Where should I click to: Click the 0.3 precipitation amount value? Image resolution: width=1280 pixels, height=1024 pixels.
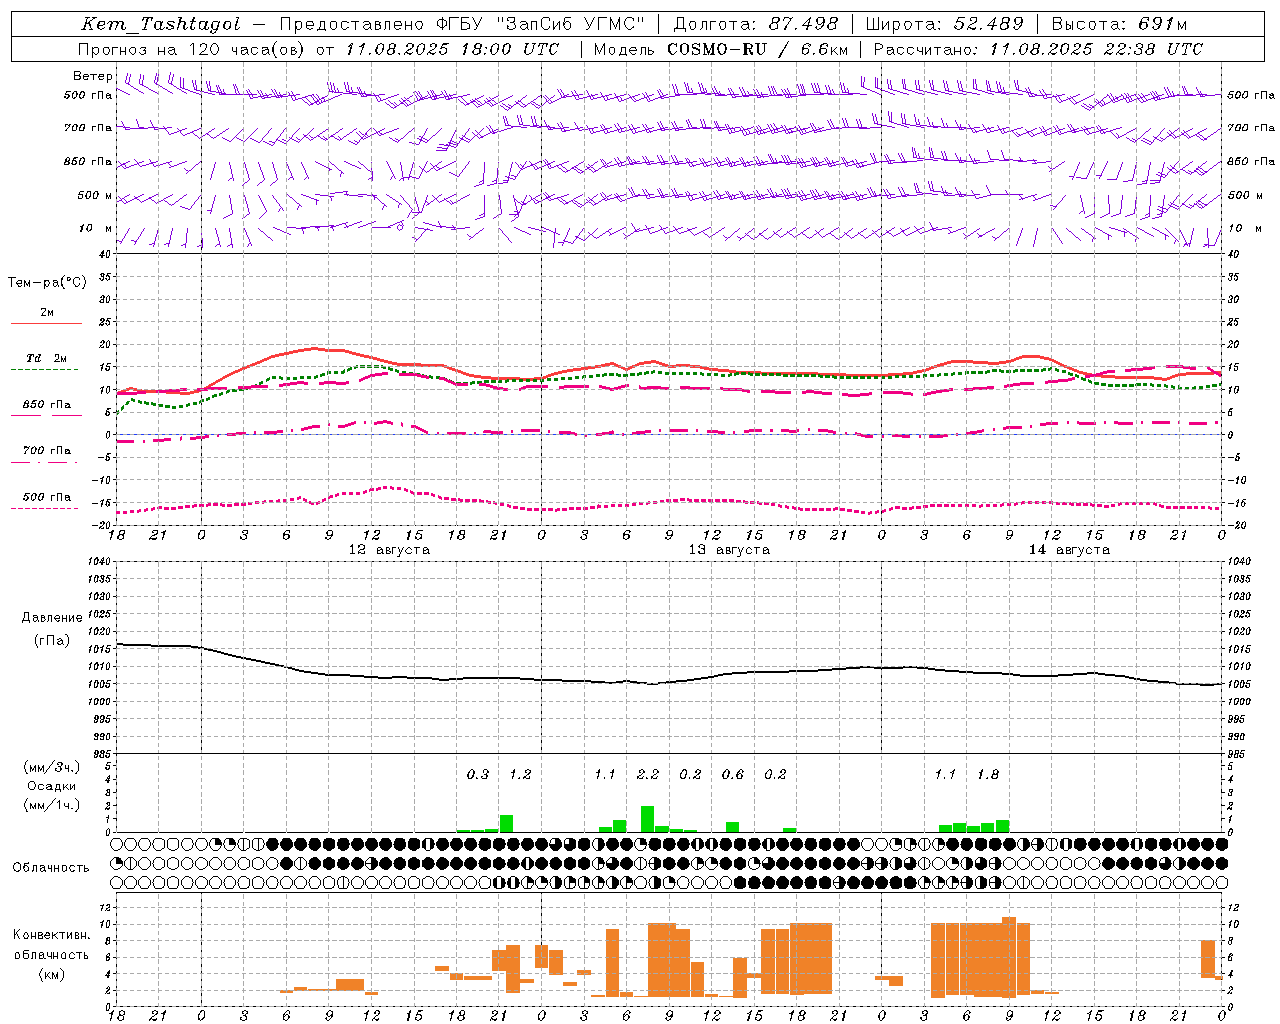pyautogui.click(x=478, y=774)
